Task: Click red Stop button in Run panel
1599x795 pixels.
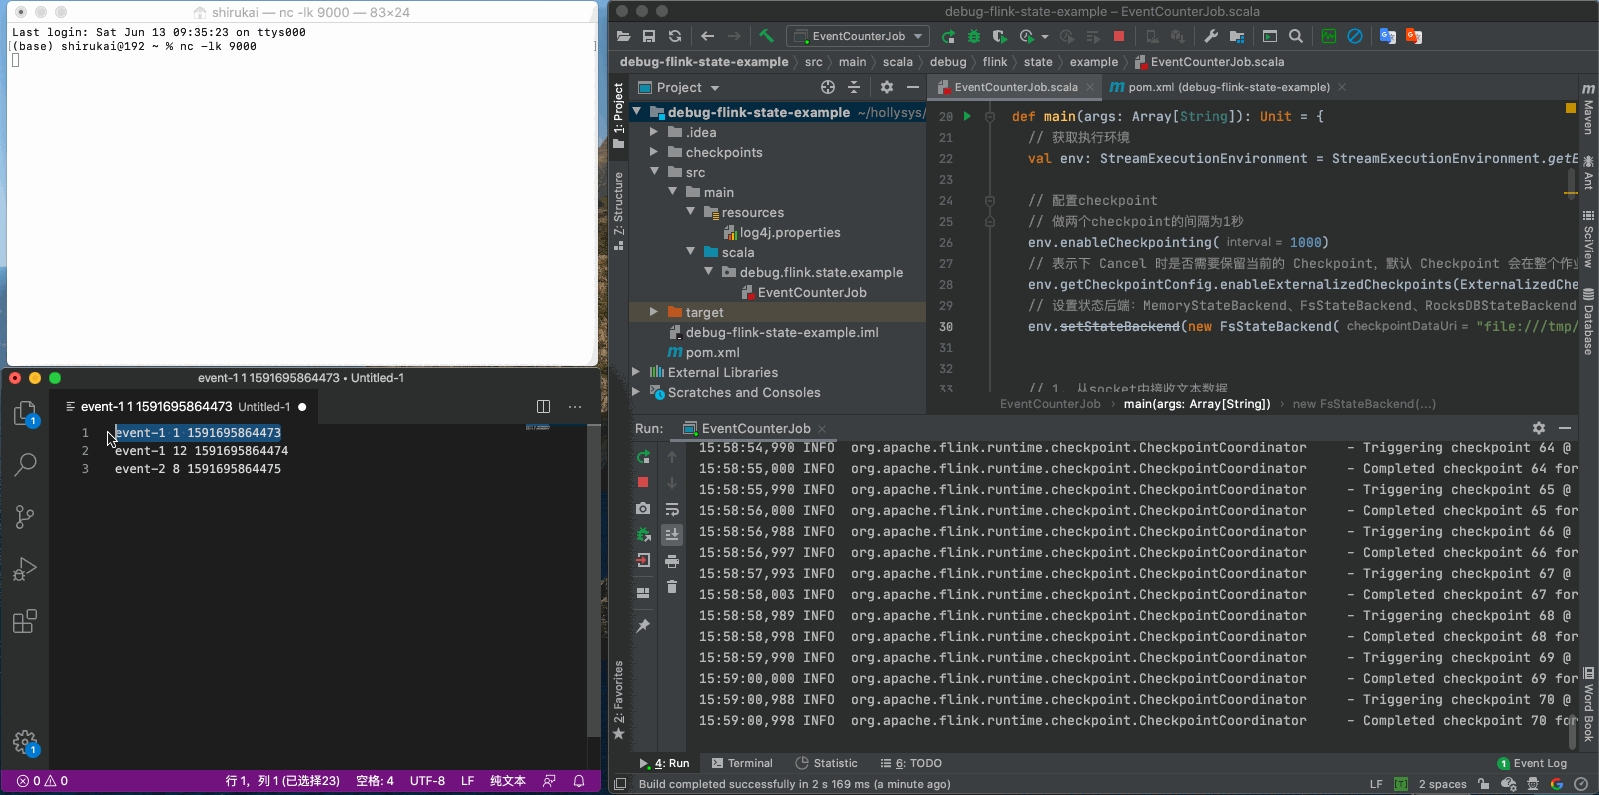Action: [x=643, y=482]
